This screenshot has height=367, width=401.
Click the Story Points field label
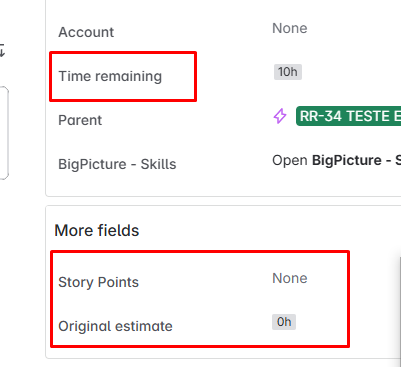point(98,282)
